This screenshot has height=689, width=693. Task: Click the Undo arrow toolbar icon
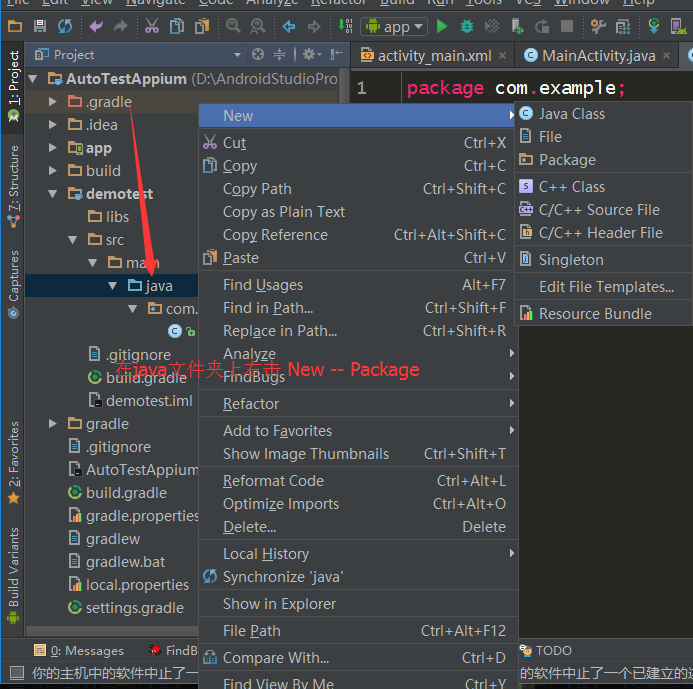pyautogui.click(x=96, y=27)
